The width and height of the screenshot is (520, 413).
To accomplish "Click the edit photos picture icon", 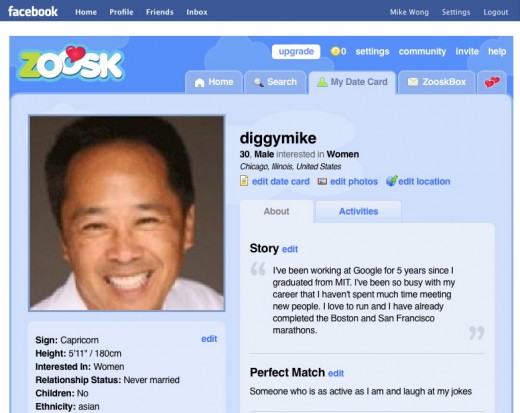I will pyautogui.click(x=322, y=181).
